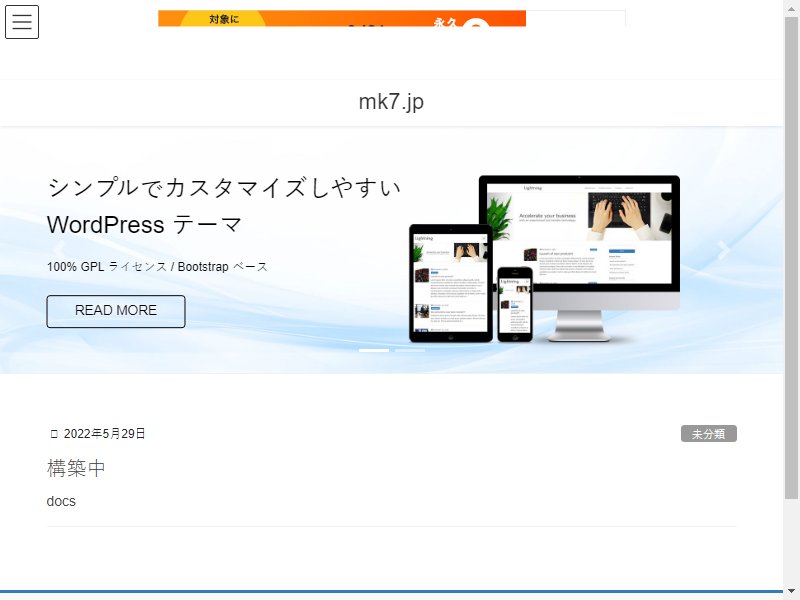Select the second carousel indicator
The height and width of the screenshot is (600, 800).
(410, 351)
